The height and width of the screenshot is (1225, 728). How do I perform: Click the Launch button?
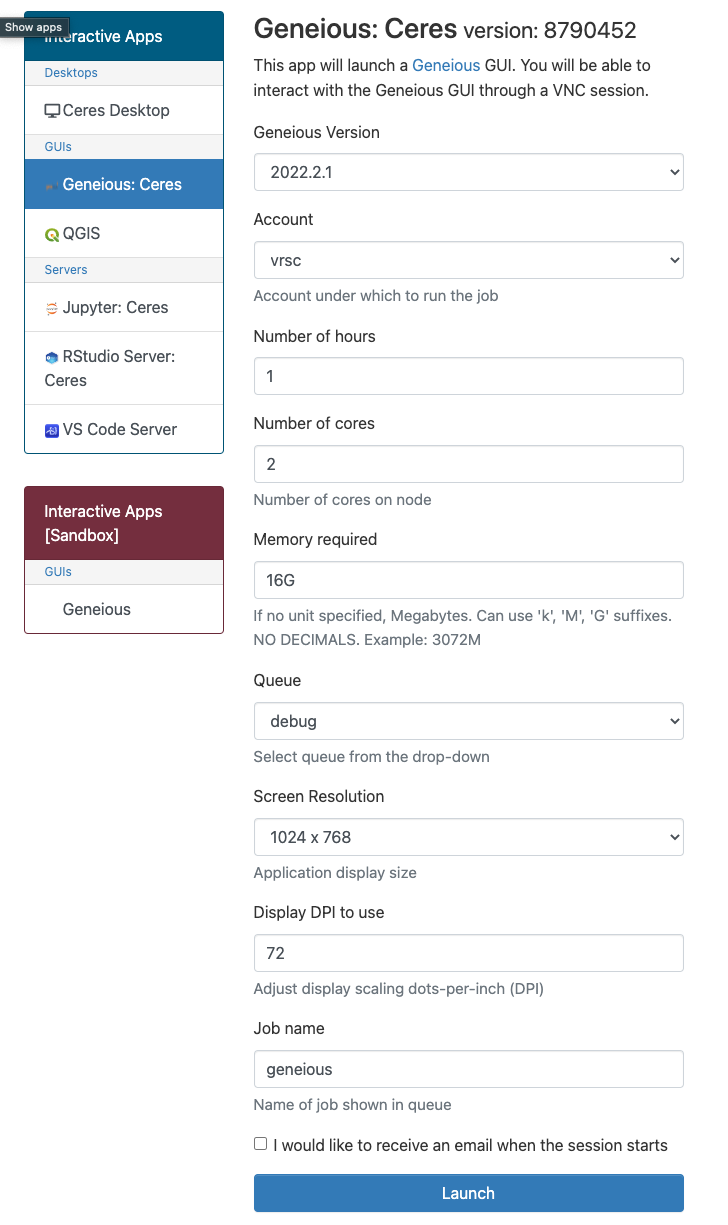tap(468, 1193)
